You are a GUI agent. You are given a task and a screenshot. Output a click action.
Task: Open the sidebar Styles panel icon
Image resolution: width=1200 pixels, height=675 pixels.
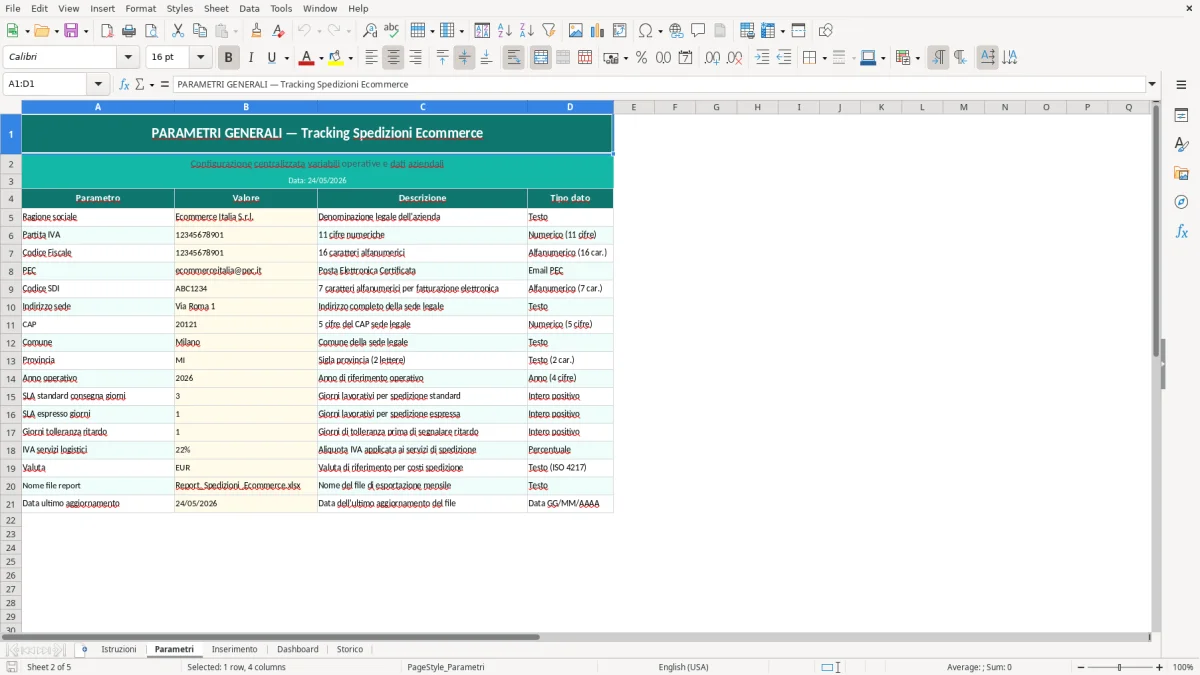(x=1181, y=145)
